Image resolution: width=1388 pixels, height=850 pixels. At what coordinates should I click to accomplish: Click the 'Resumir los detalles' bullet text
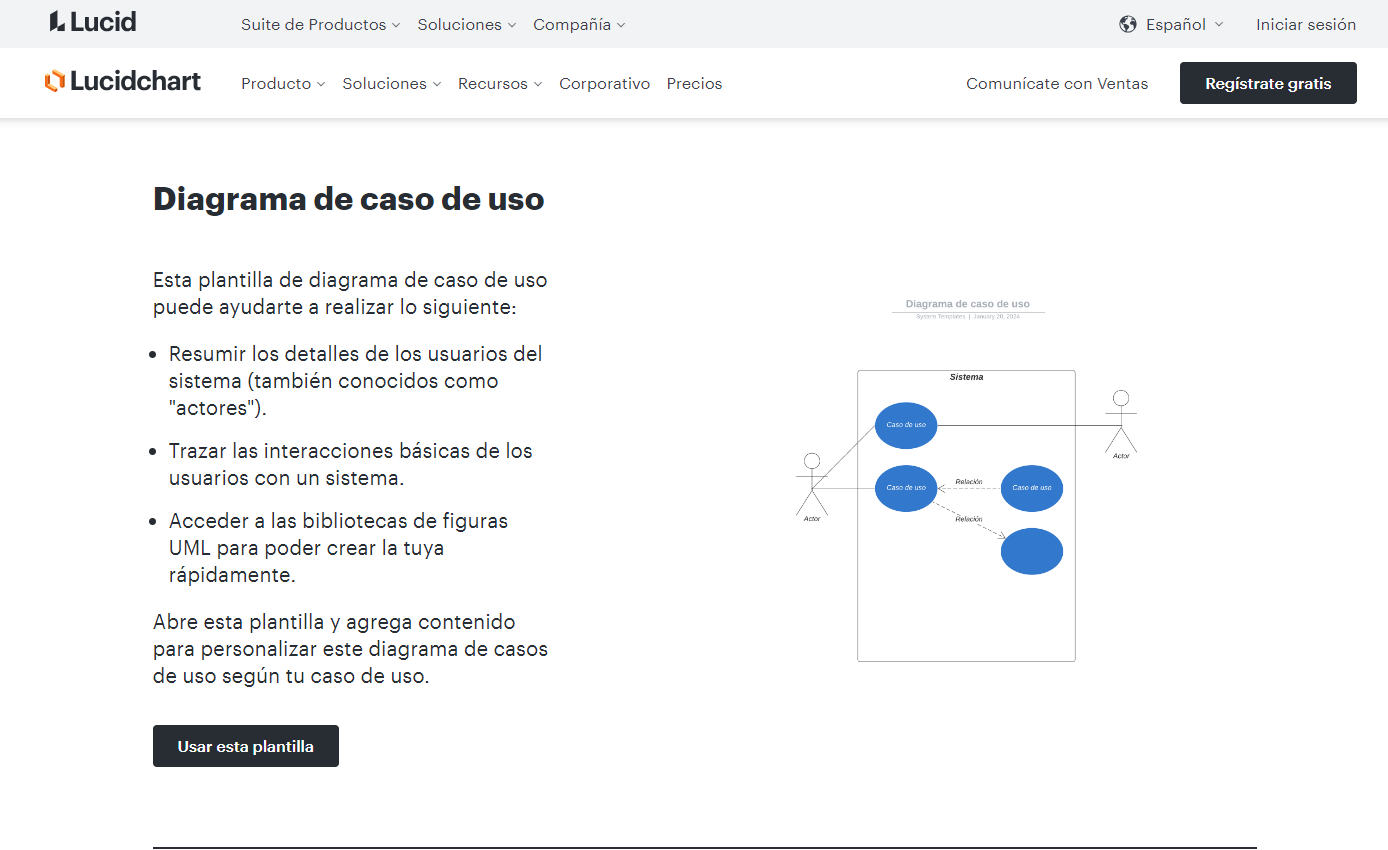356,381
